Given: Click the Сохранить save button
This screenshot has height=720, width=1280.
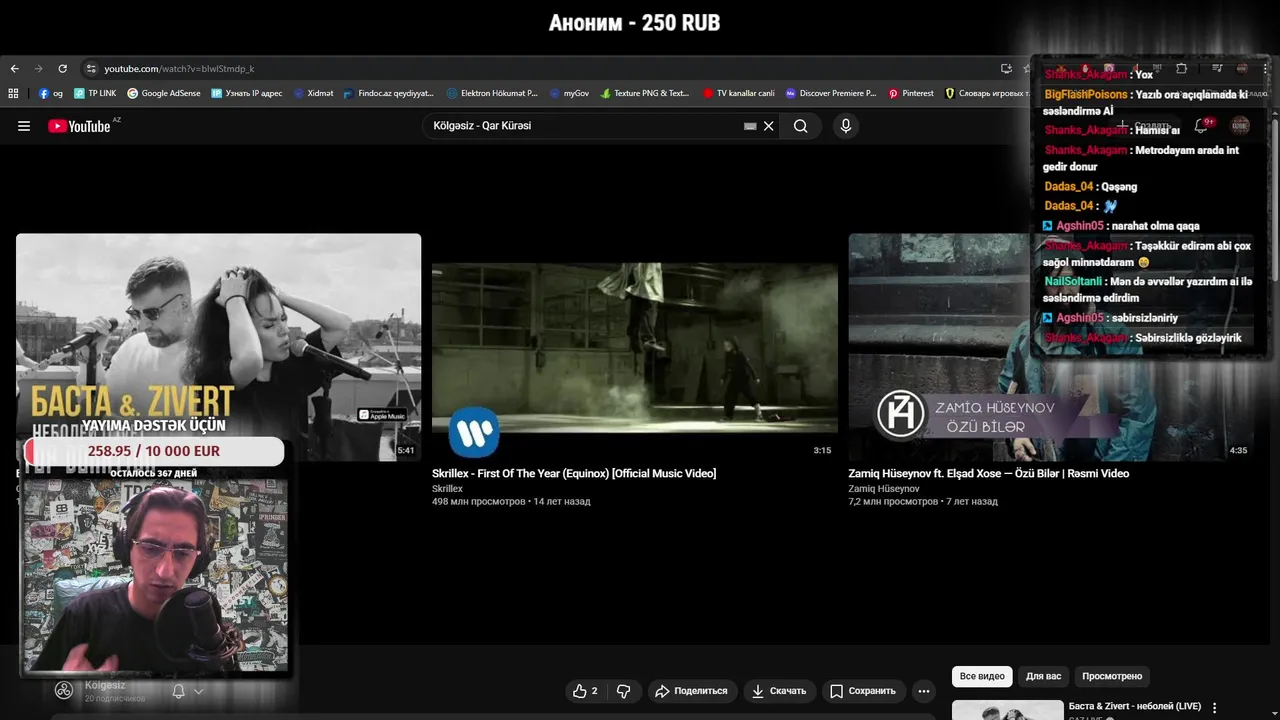Looking at the screenshot, I should [x=863, y=691].
